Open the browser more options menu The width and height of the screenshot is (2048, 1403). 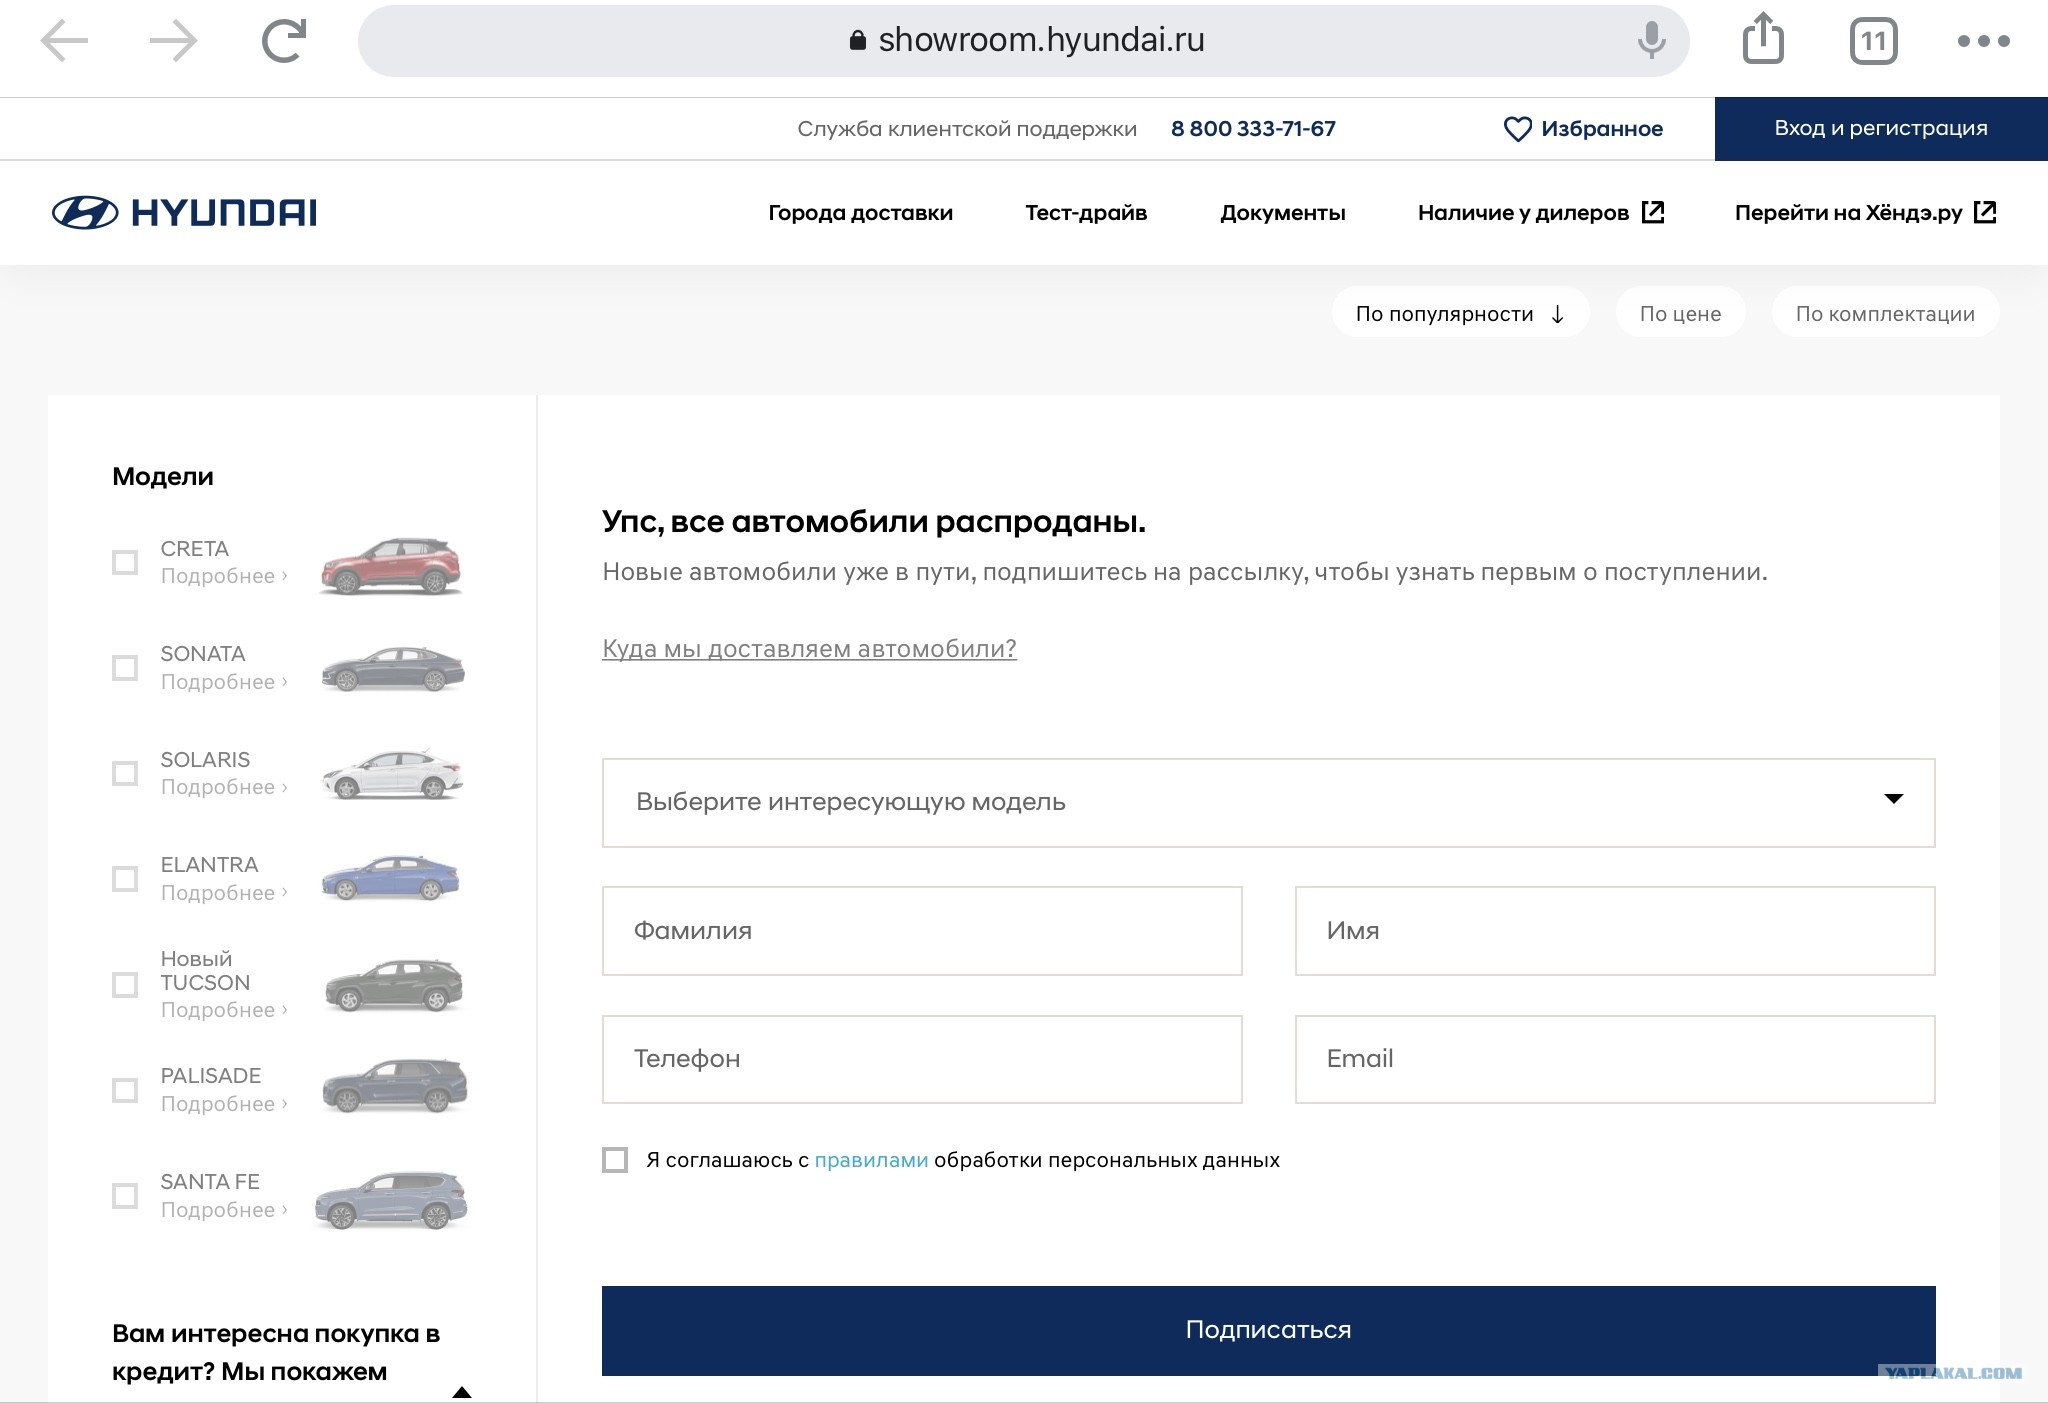coord(1983,41)
